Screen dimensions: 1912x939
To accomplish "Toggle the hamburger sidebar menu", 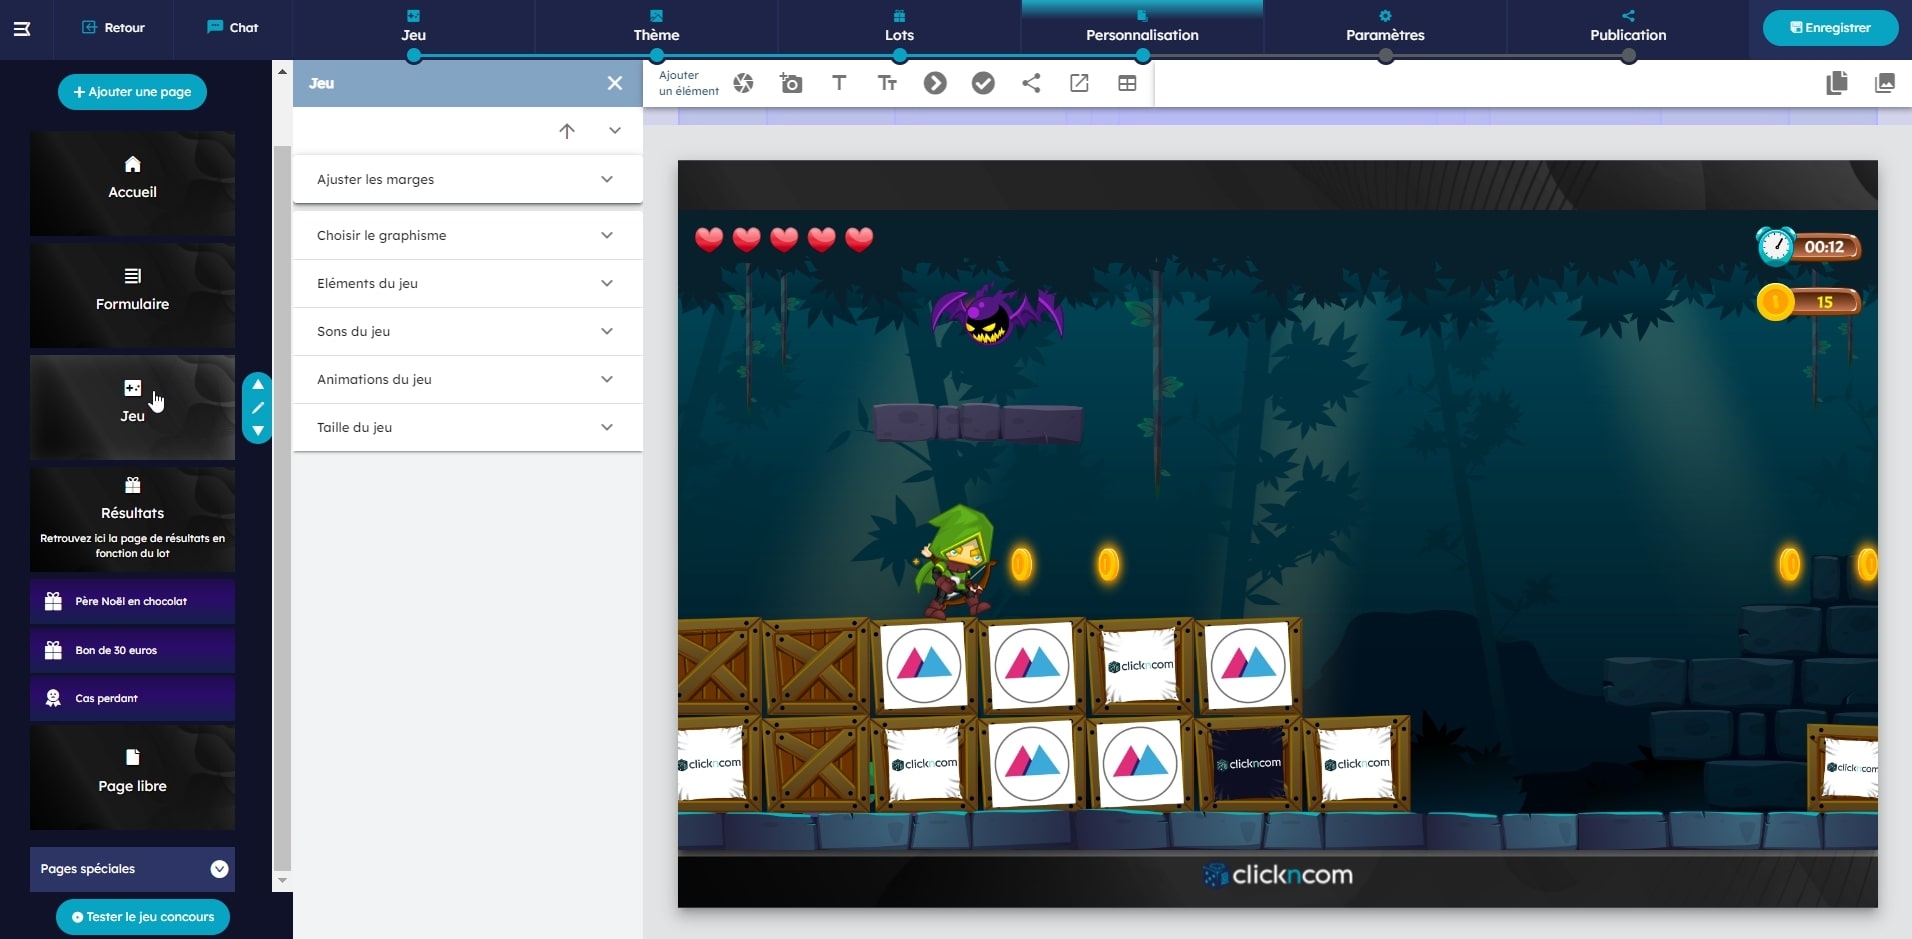I will (22, 28).
